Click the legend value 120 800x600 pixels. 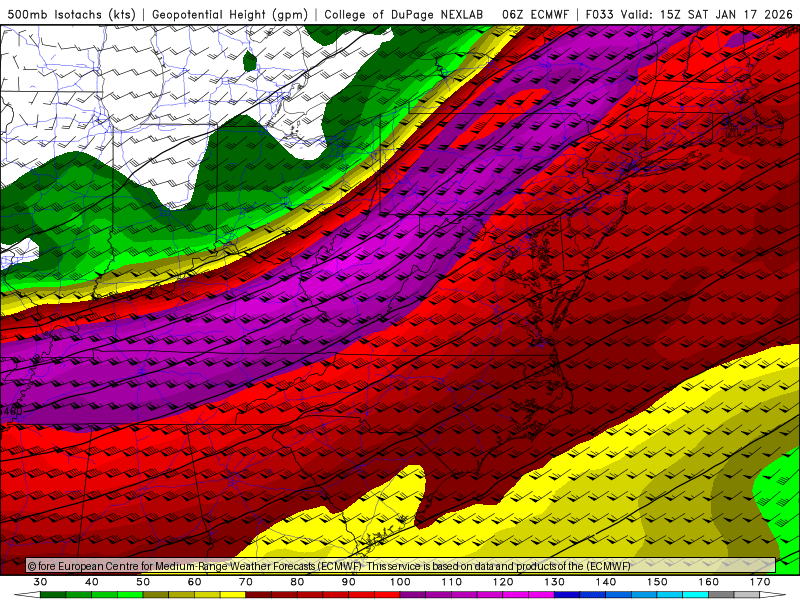pos(503,582)
